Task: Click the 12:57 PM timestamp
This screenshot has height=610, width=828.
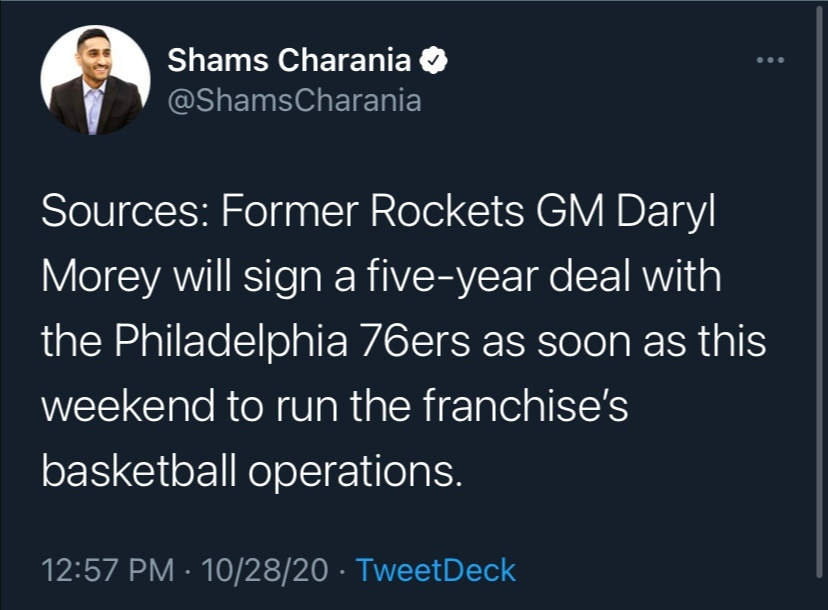Action: [108, 570]
